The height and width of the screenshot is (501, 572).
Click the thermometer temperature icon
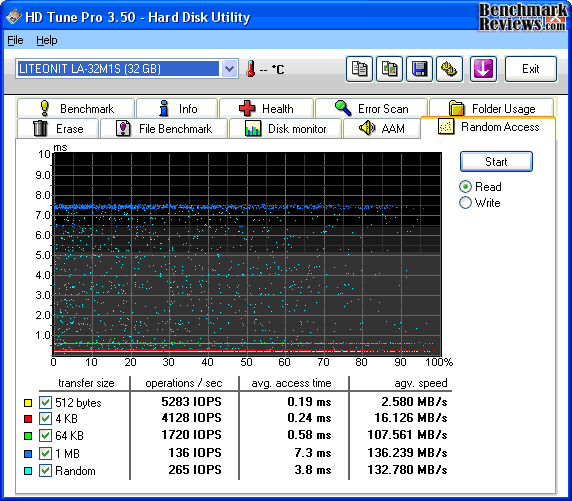[250, 69]
